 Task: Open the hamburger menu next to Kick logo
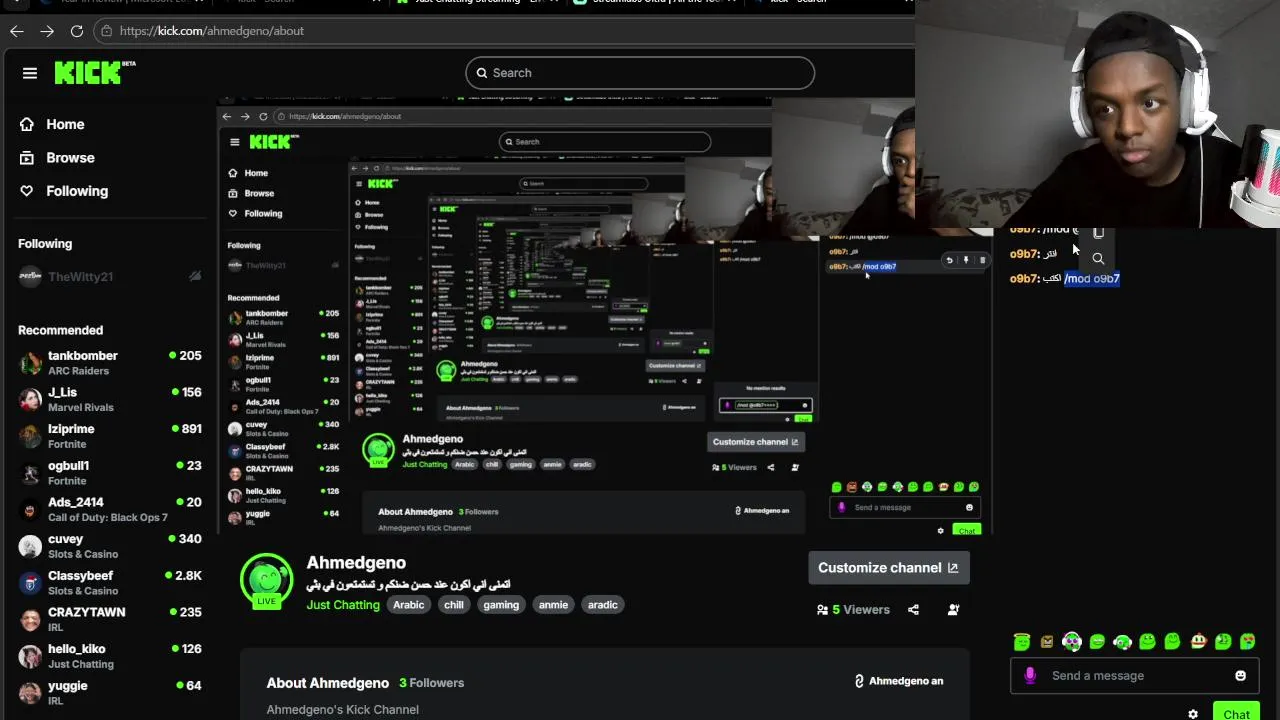30,73
